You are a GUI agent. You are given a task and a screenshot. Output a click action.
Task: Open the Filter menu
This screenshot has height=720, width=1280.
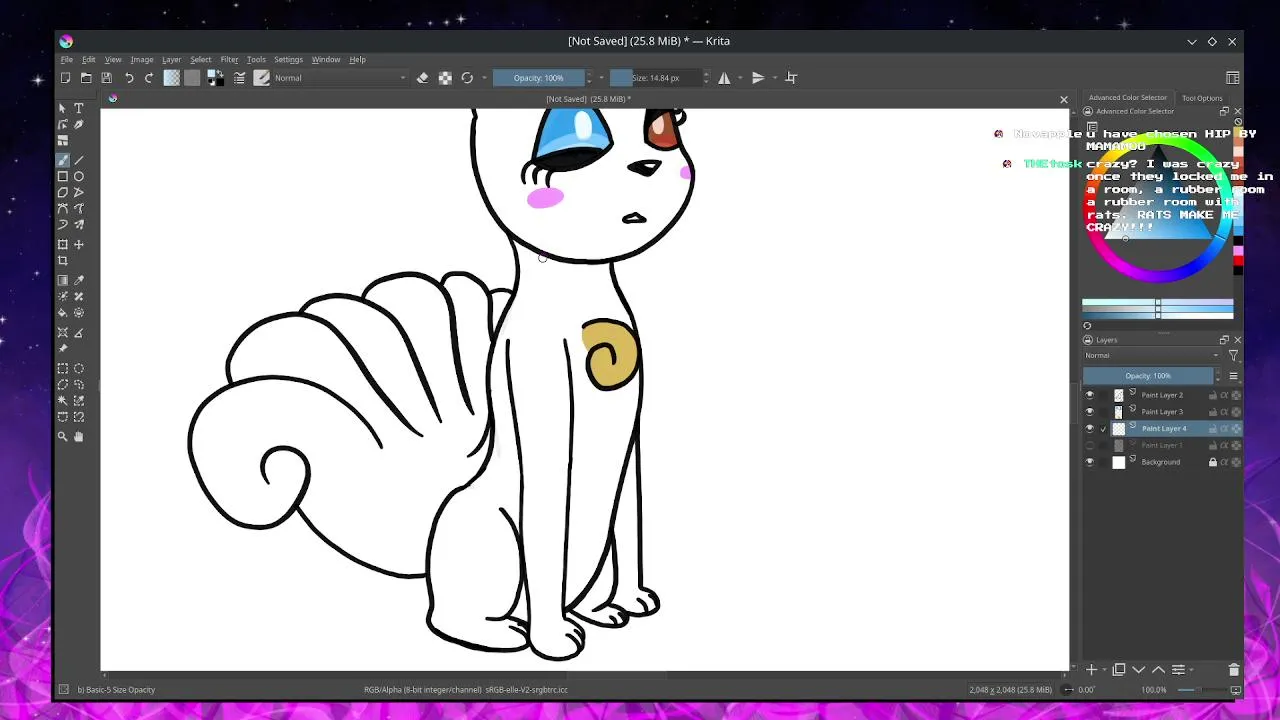[x=229, y=60]
